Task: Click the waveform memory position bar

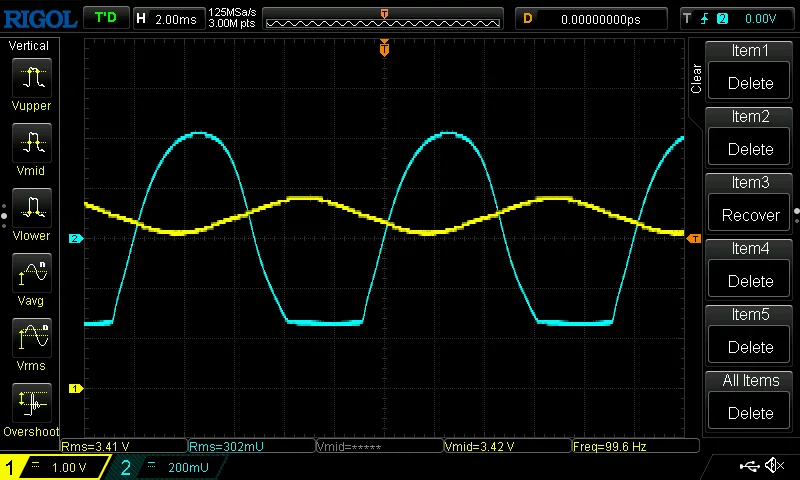Action: click(384, 18)
